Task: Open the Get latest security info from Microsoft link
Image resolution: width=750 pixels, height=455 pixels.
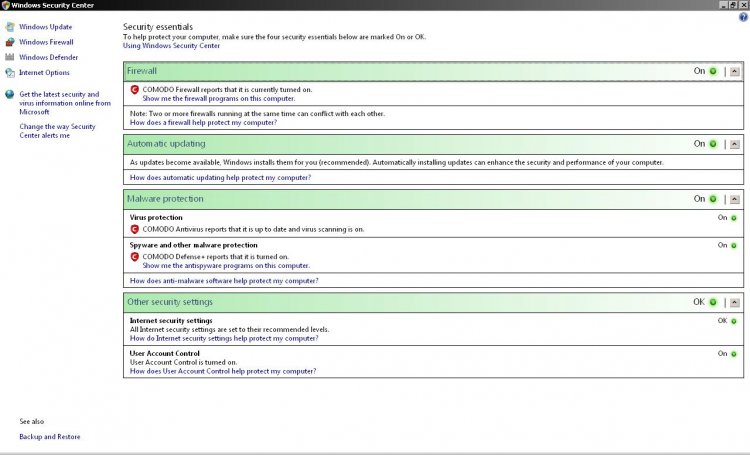Action: click(x=65, y=103)
